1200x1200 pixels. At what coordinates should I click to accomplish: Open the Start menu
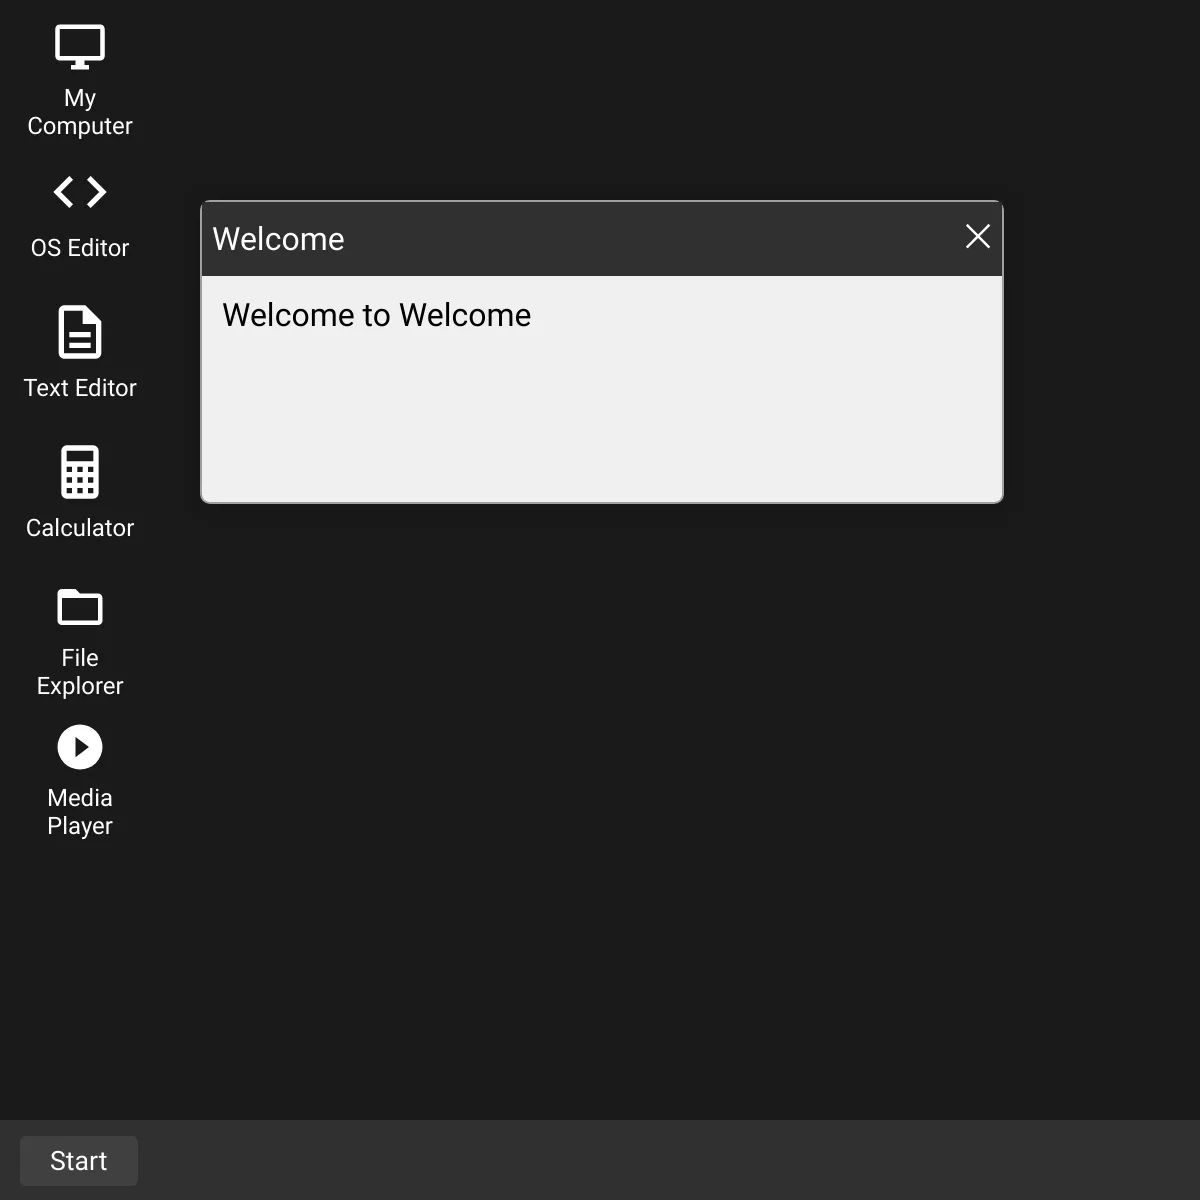click(x=79, y=1161)
